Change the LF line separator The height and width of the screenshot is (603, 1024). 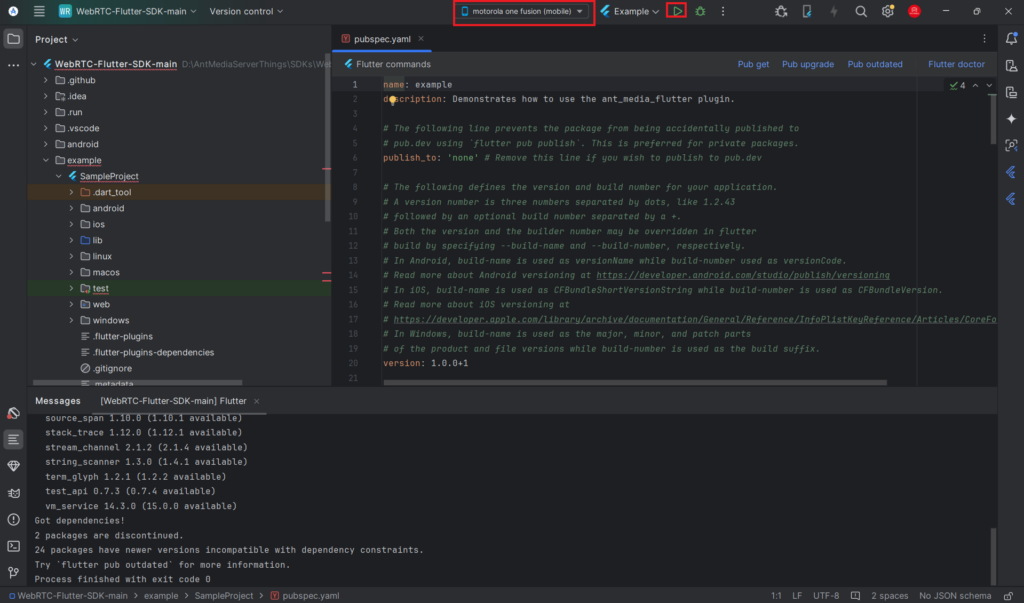coord(797,596)
